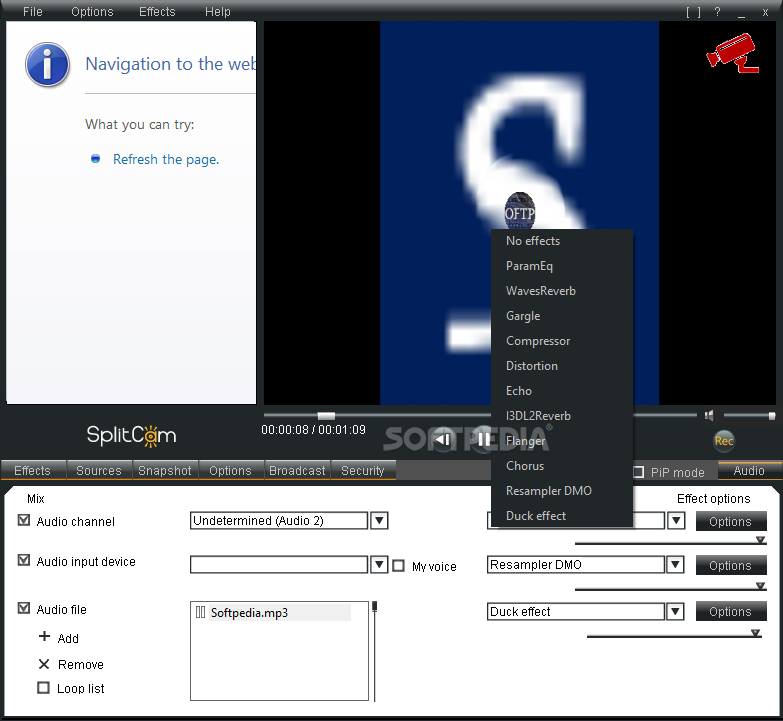Pause the video playback
The width and height of the screenshot is (783, 721).
(483, 439)
